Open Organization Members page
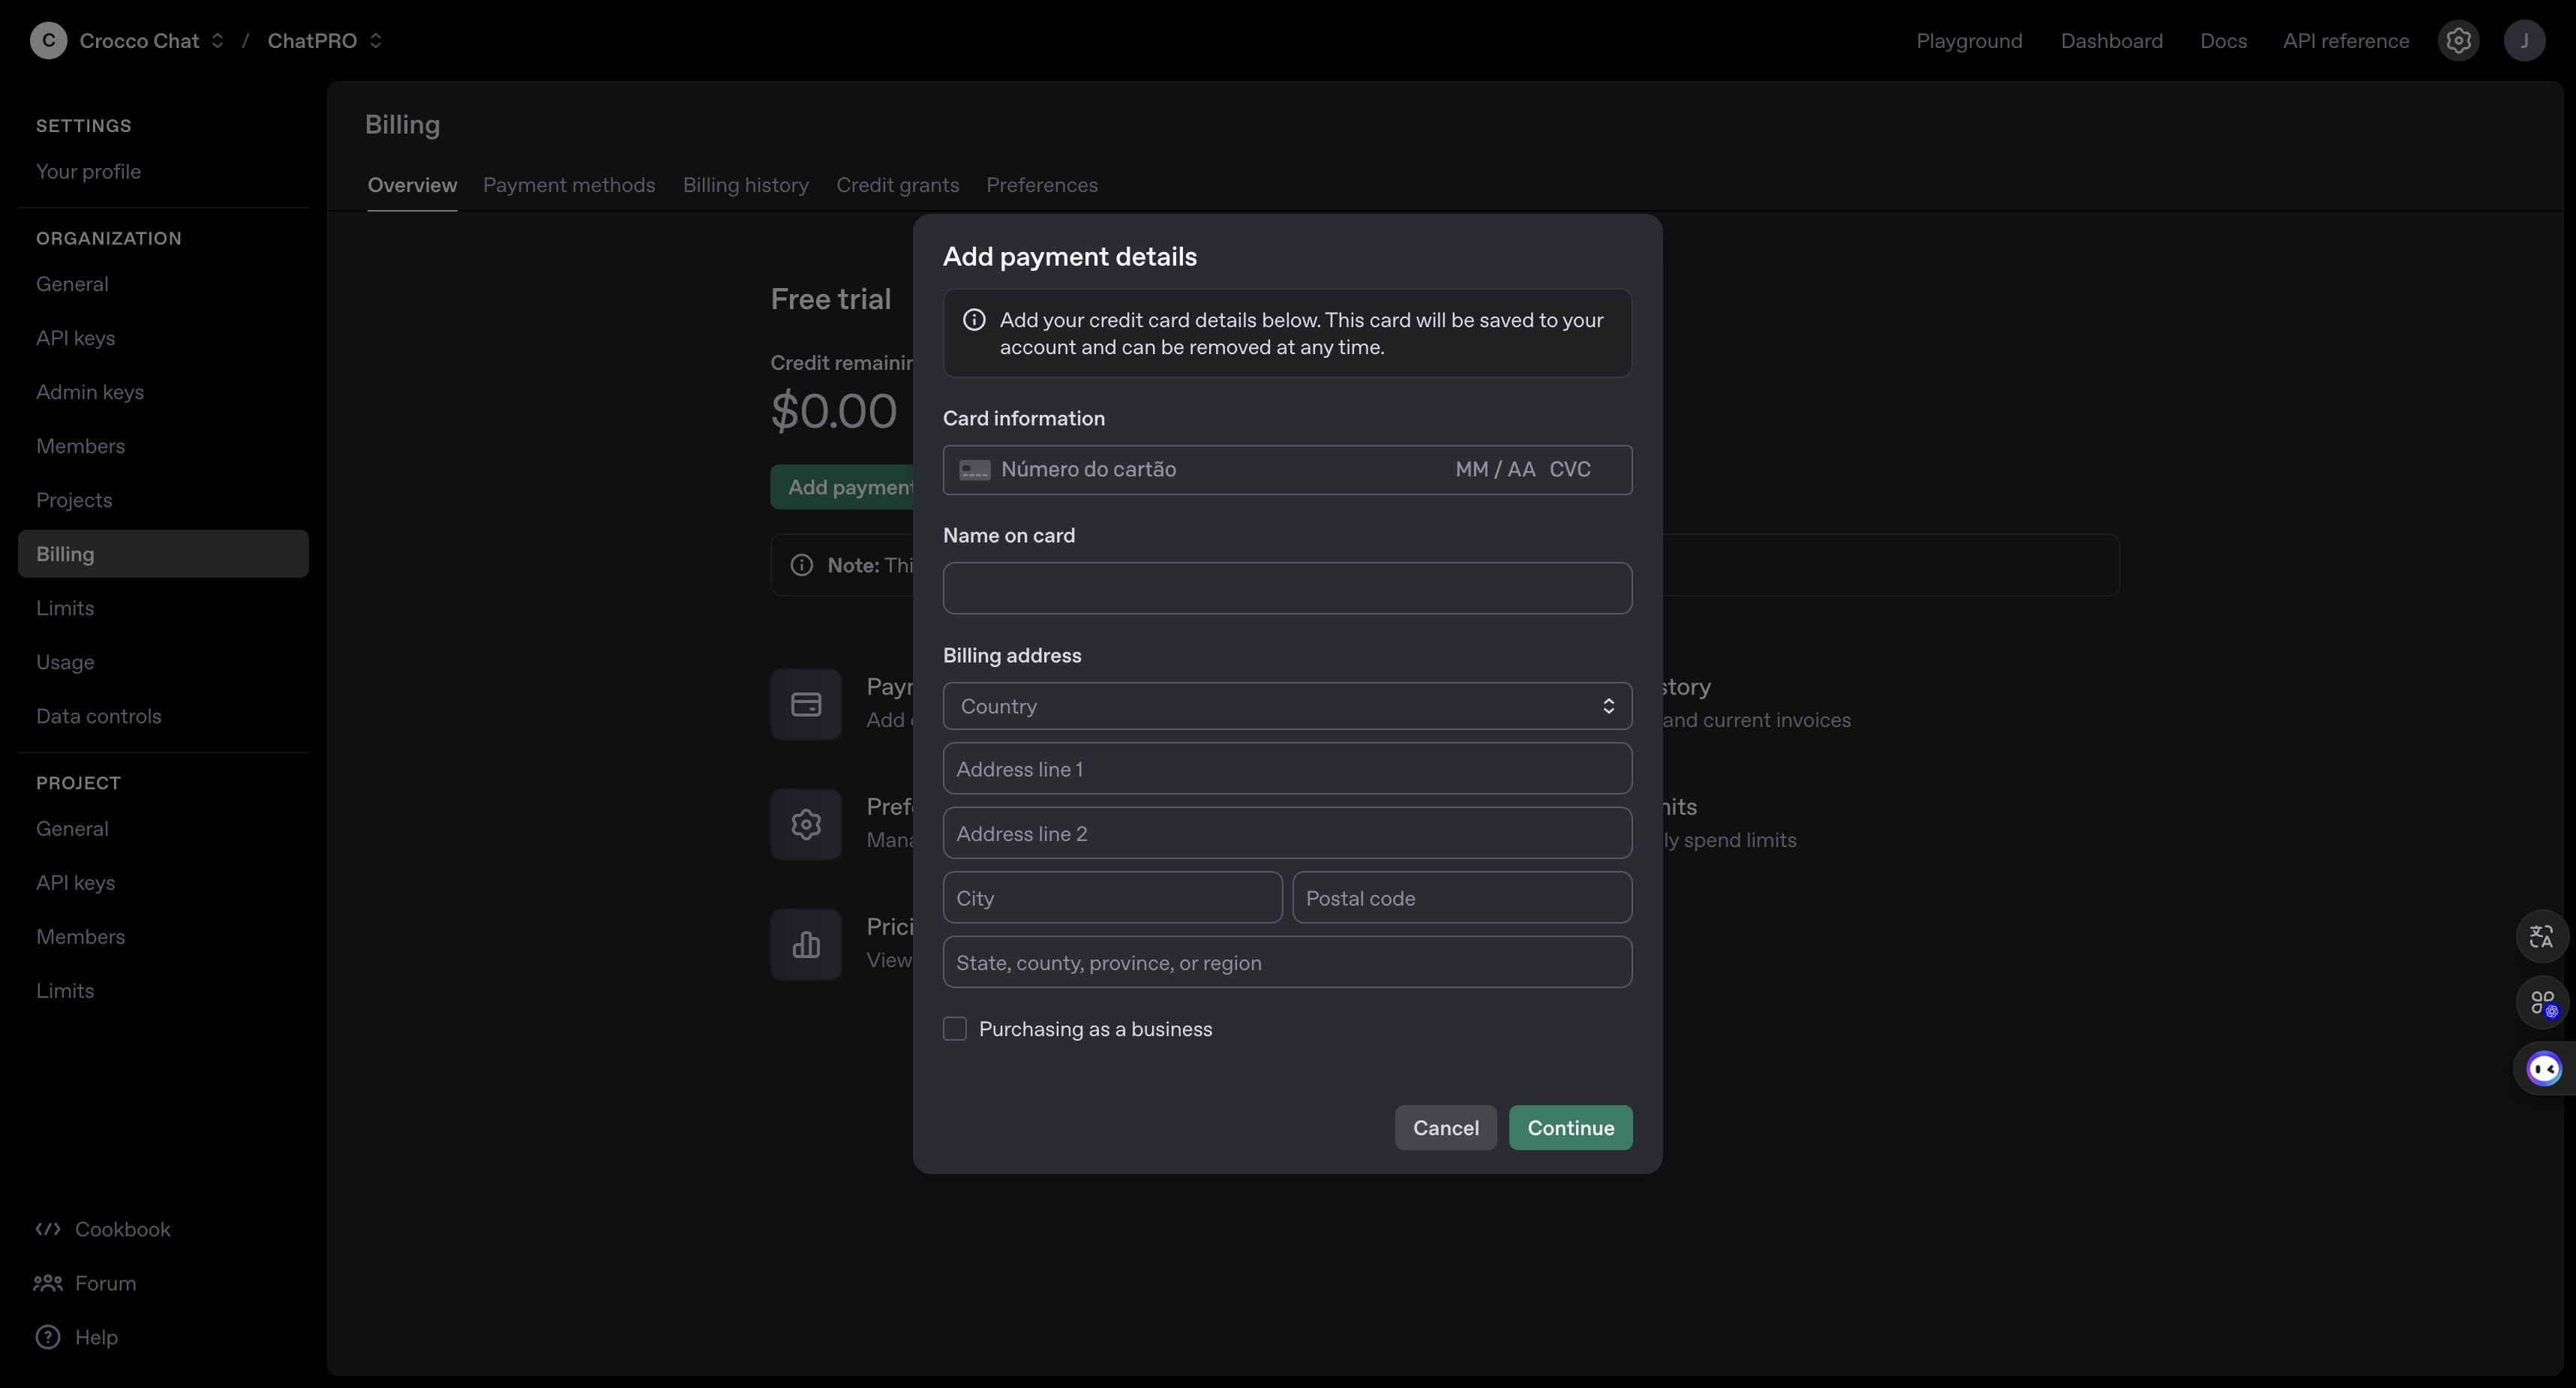This screenshot has height=1388, width=2576. pyautogui.click(x=163, y=446)
